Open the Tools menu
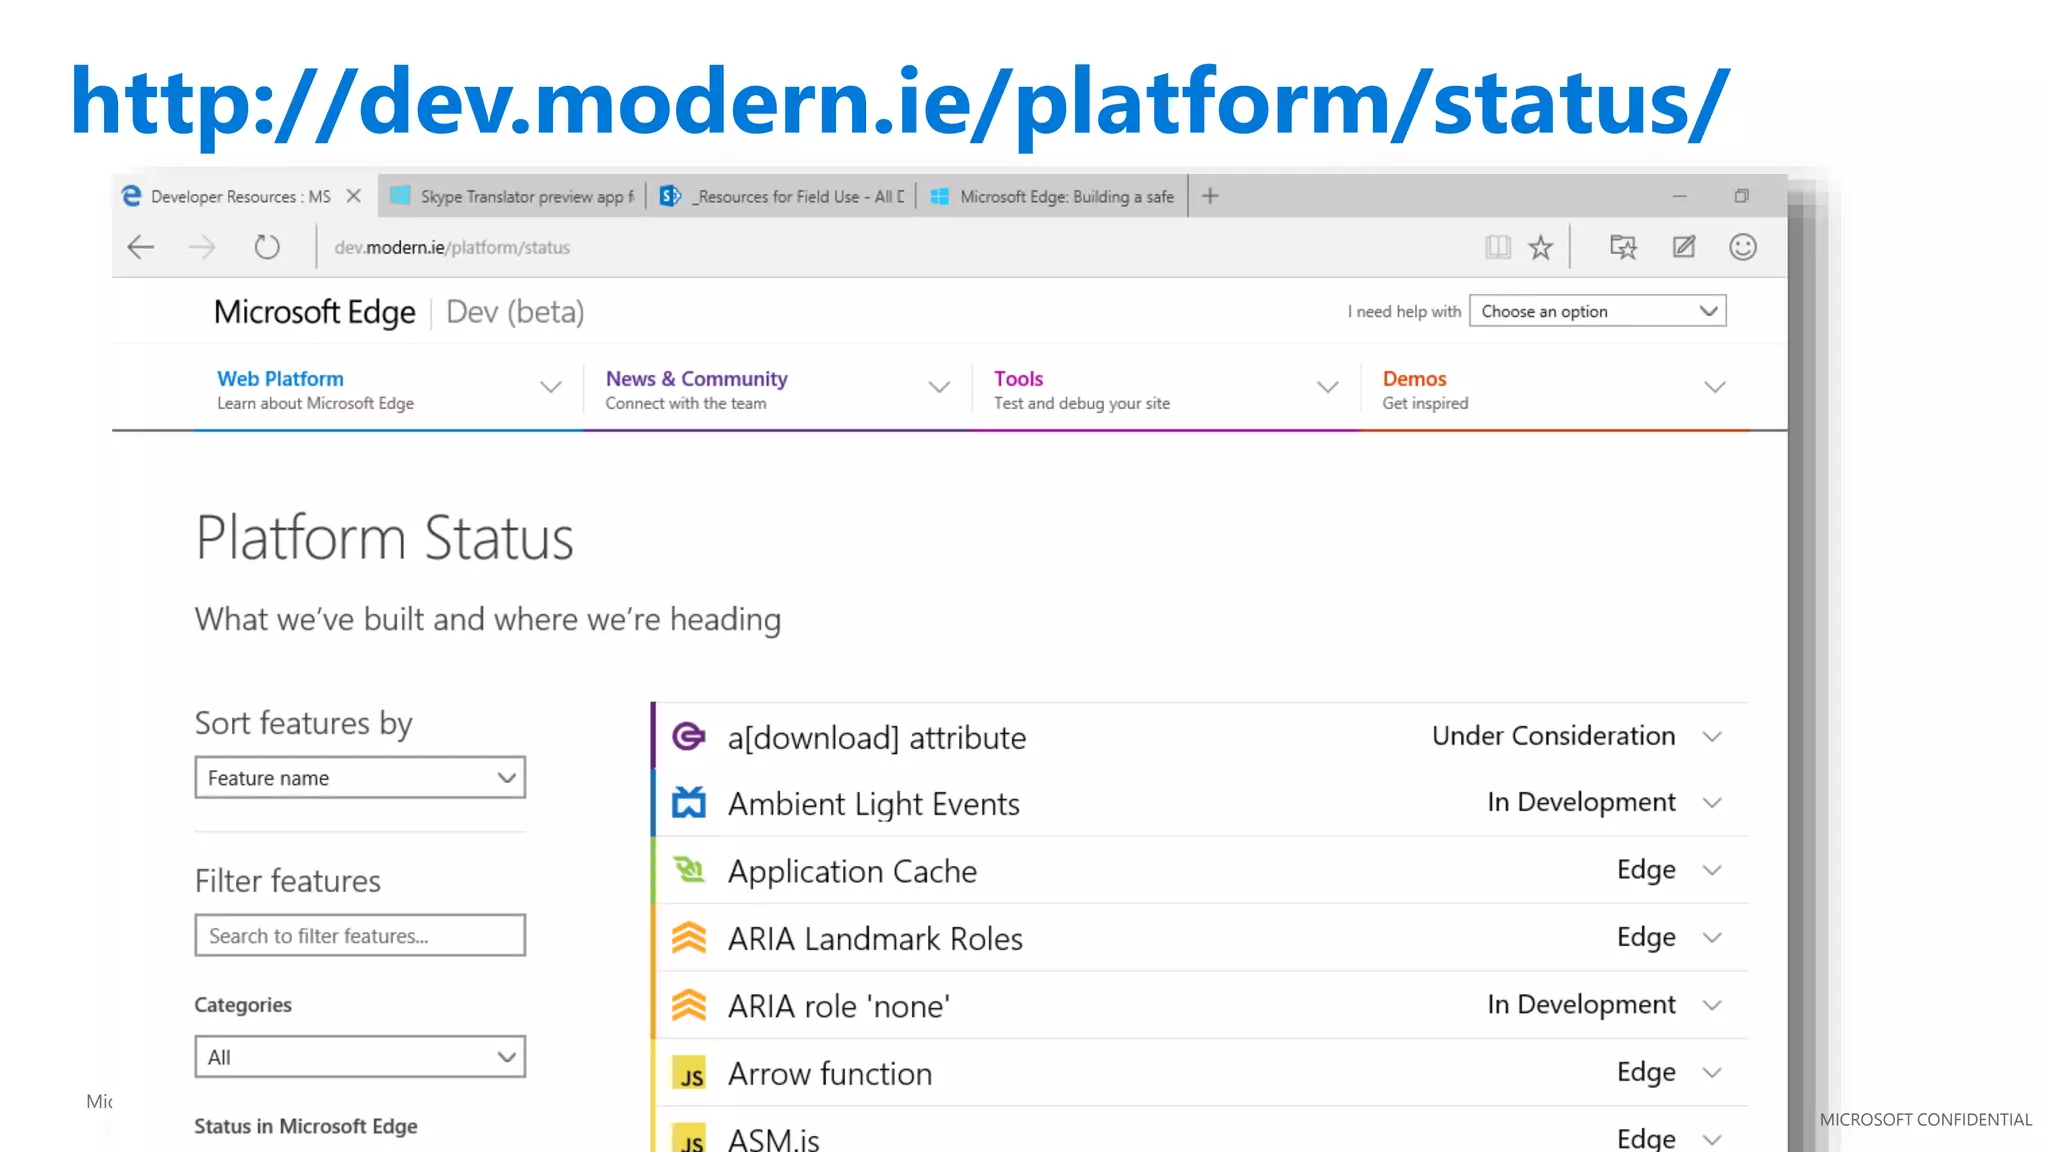The image size is (2048, 1152). coord(1165,390)
